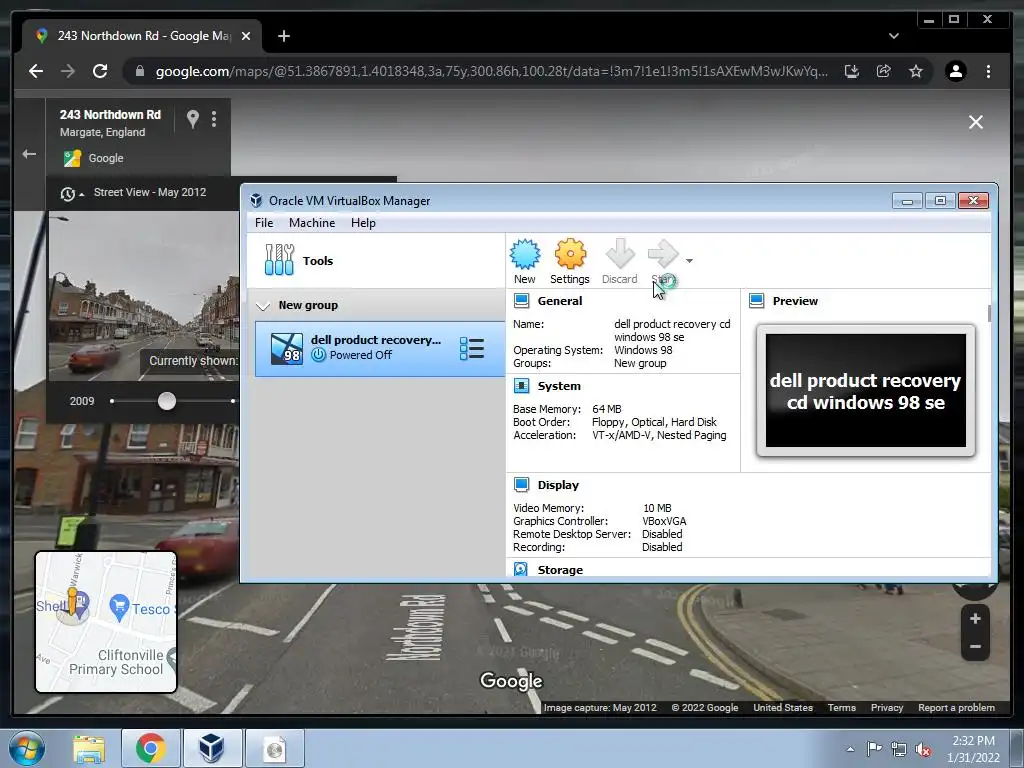Close Street View with X button
Viewport: 1024px width, 768px height.
coord(976,122)
